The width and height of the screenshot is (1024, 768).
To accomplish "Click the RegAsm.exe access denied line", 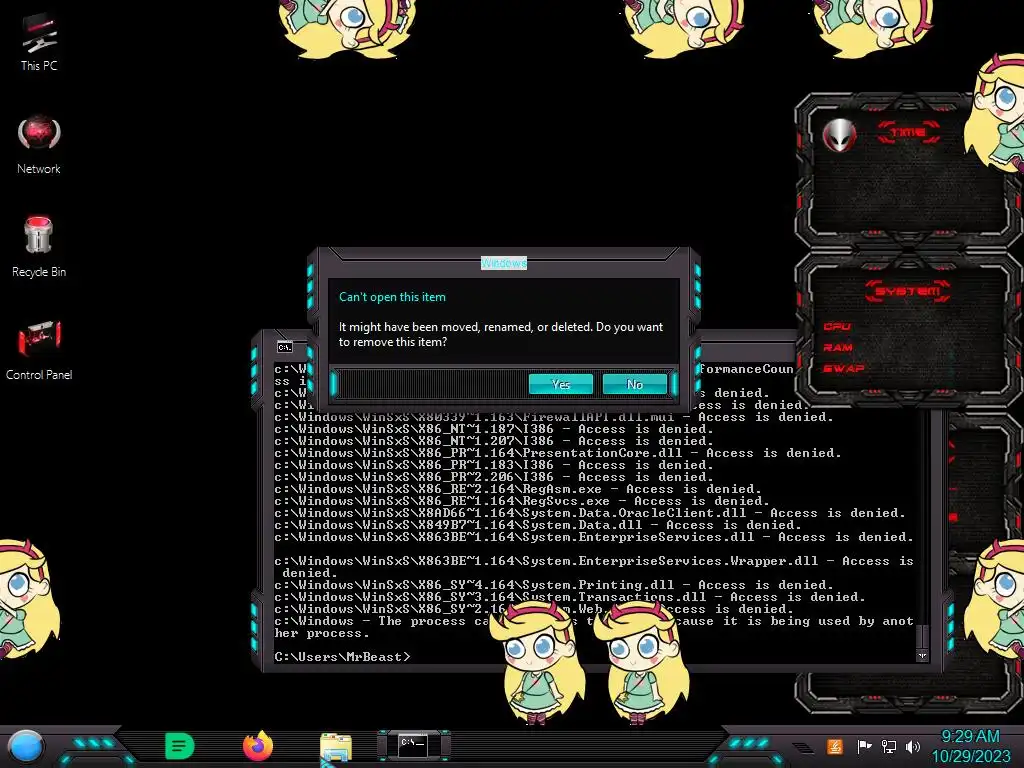I will click(x=518, y=489).
